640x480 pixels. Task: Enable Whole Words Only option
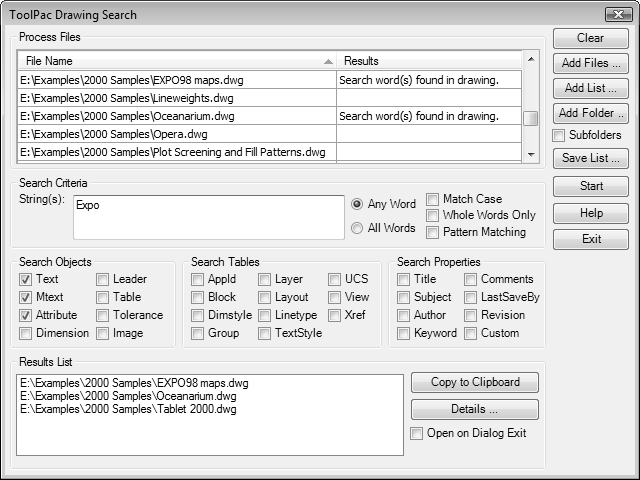click(432, 215)
